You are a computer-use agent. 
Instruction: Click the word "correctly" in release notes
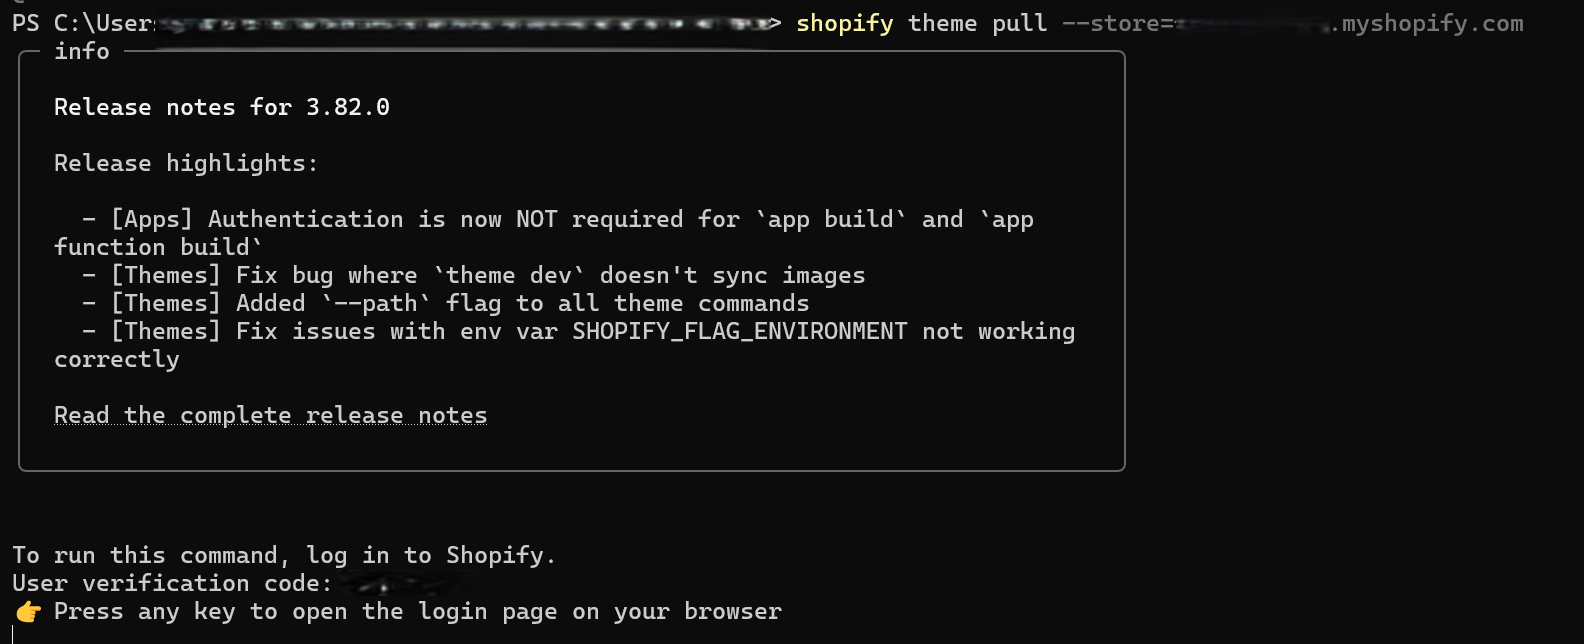117,359
